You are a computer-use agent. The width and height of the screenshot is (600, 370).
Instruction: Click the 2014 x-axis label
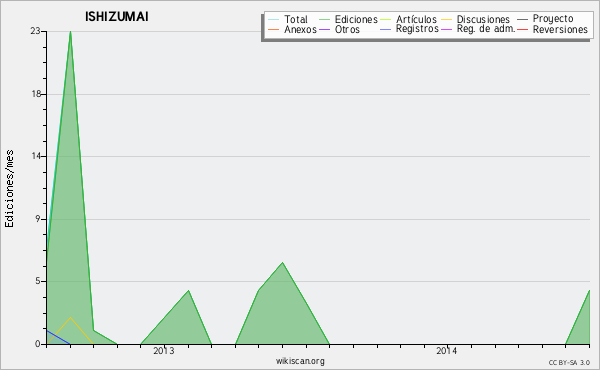pyautogui.click(x=447, y=351)
